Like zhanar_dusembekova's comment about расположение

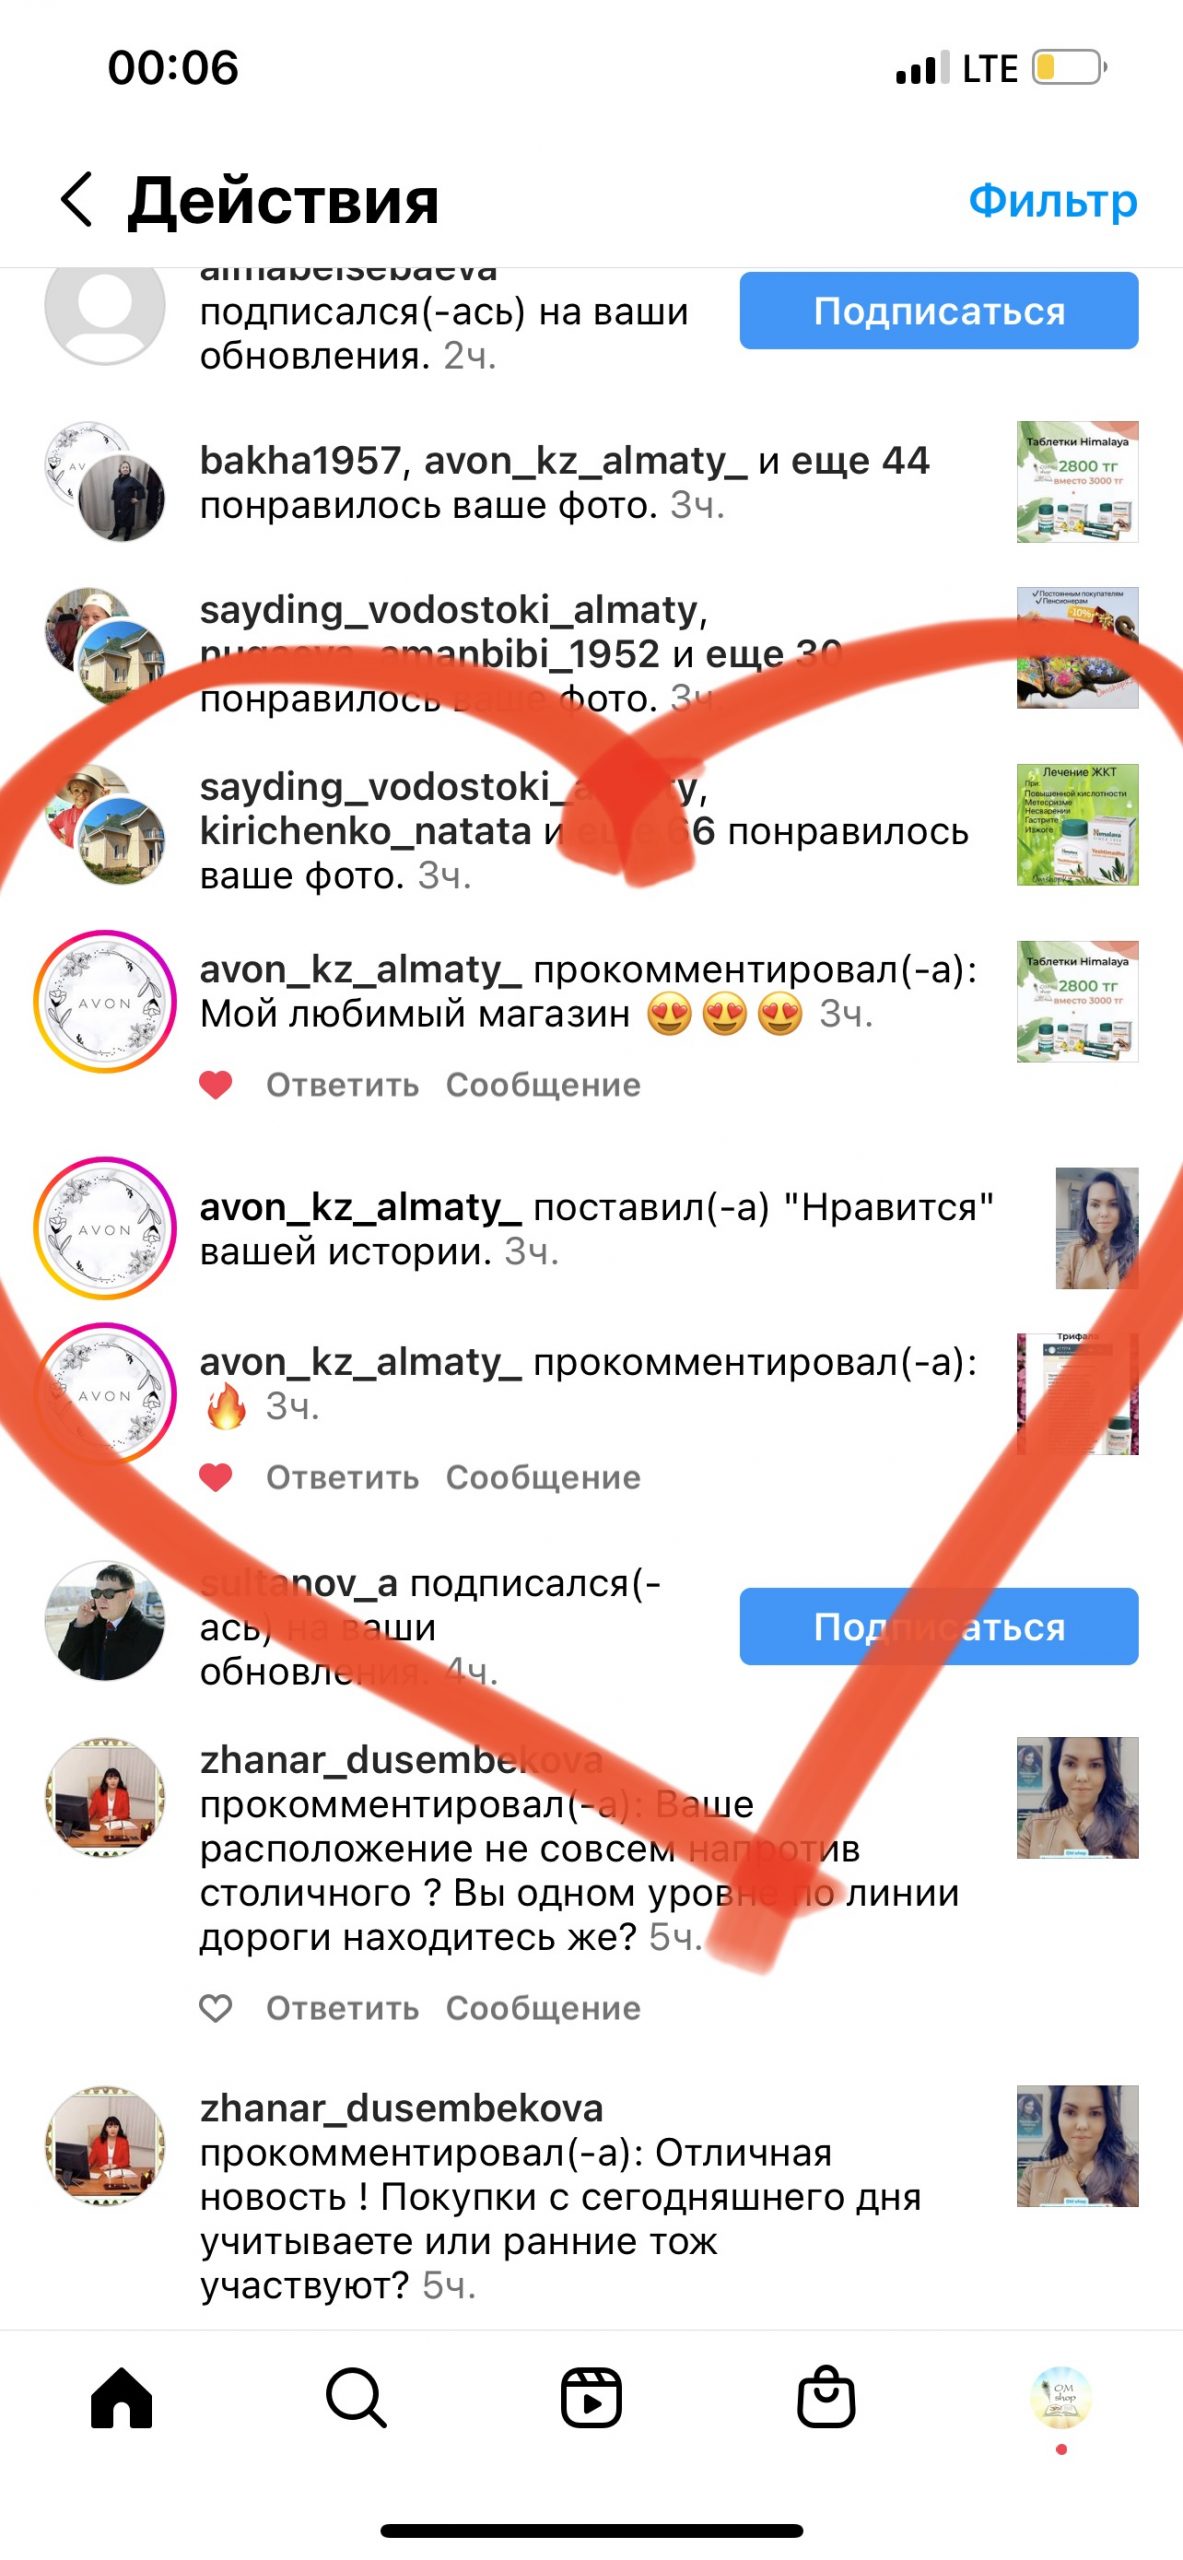(x=216, y=2008)
